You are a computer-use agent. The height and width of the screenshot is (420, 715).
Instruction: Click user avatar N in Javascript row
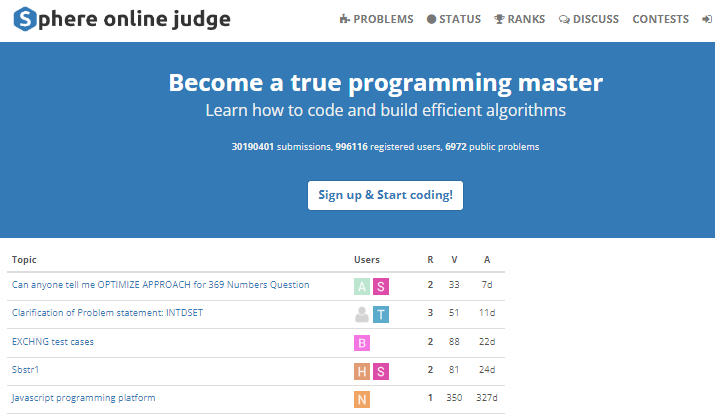click(x=362, y=399)
